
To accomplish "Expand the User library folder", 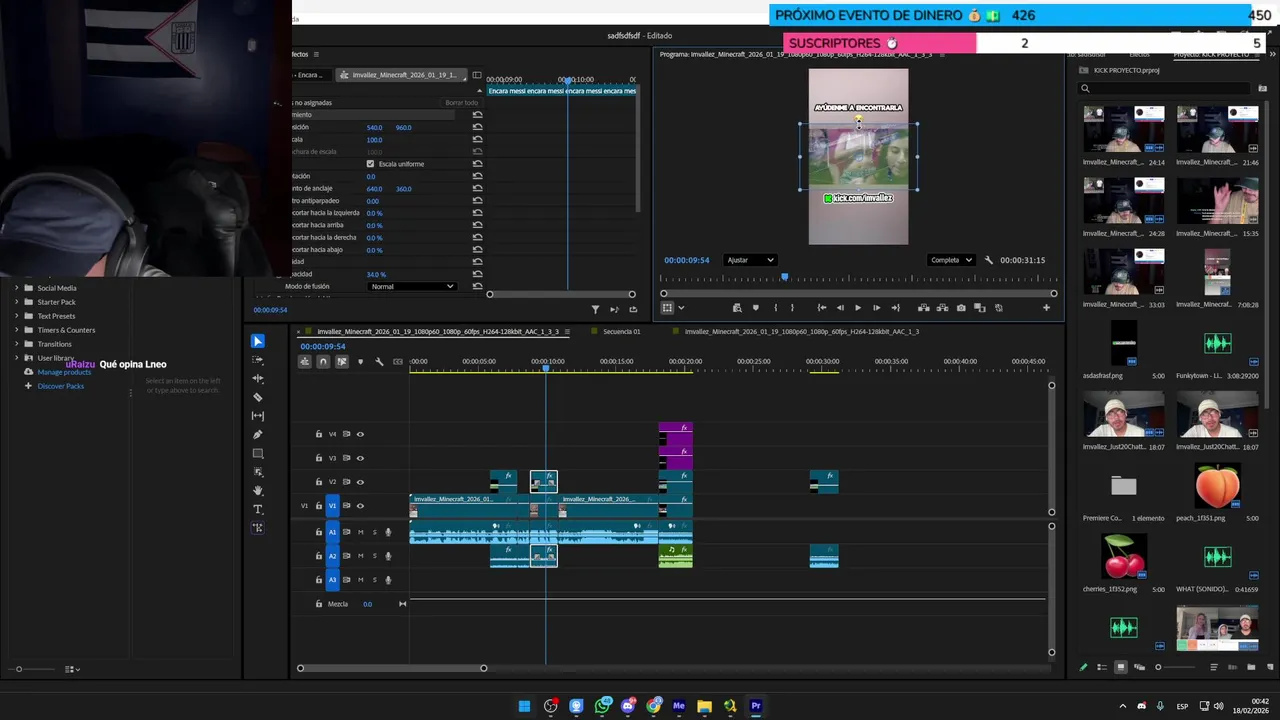I will point(16,358).
